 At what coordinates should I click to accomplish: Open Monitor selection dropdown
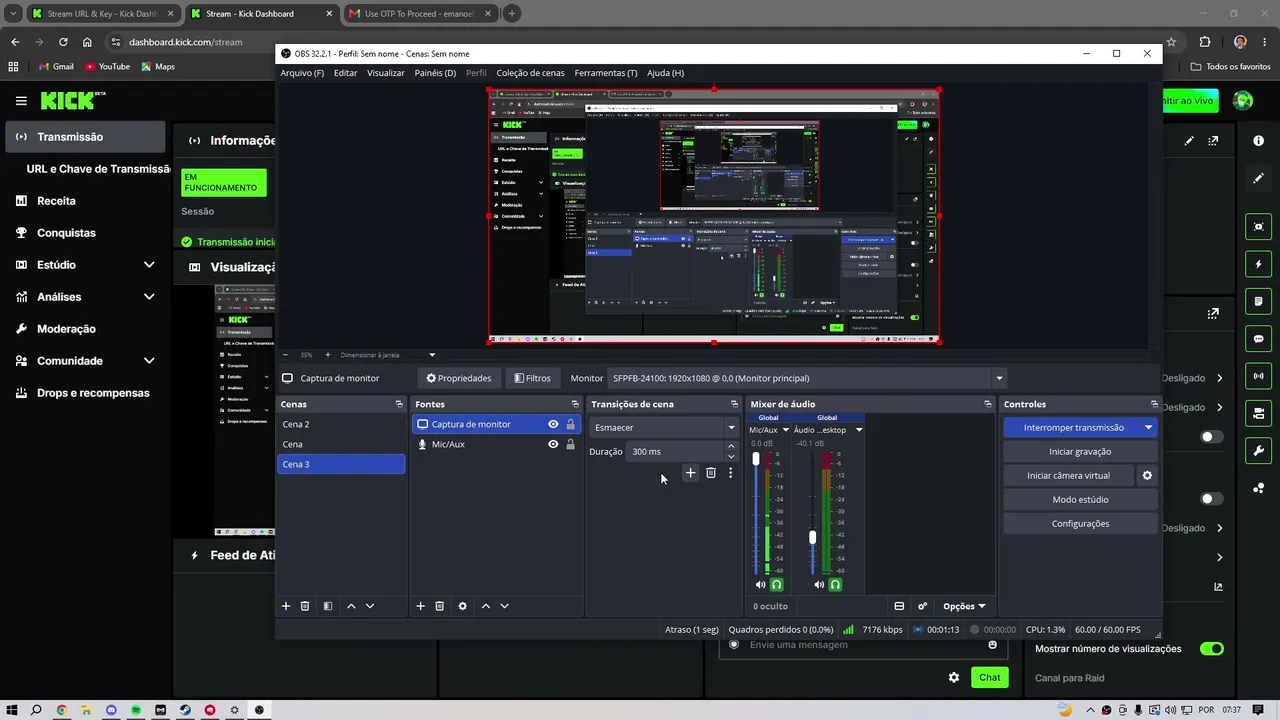807,378
